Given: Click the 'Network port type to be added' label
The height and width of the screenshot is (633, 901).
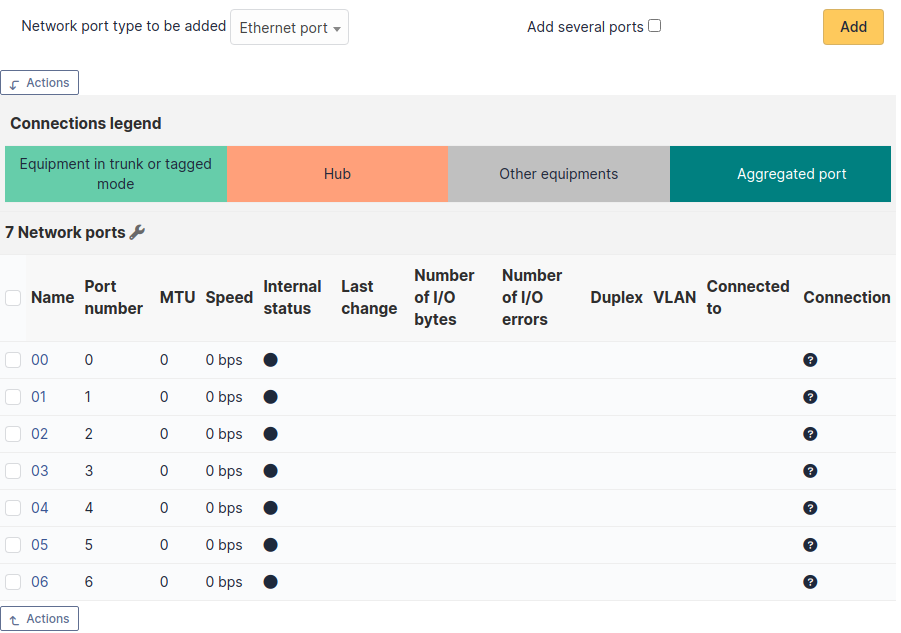Looking at the screenshot, I should [124, 26].
